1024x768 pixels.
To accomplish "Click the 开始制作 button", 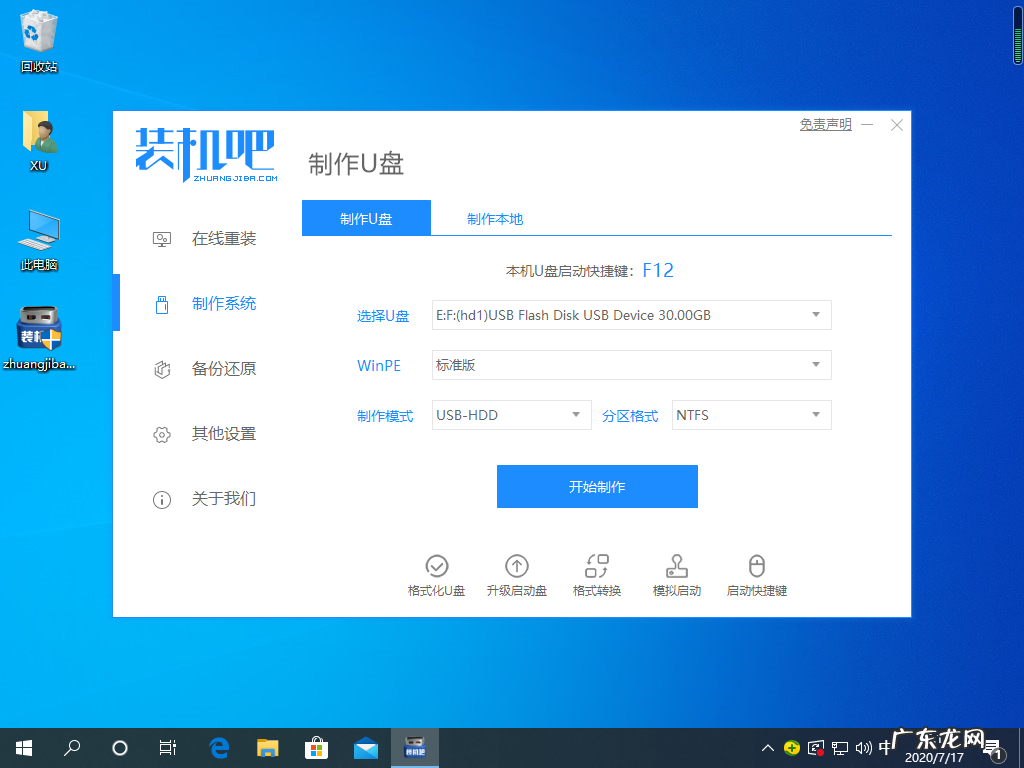I will point(597,486).
